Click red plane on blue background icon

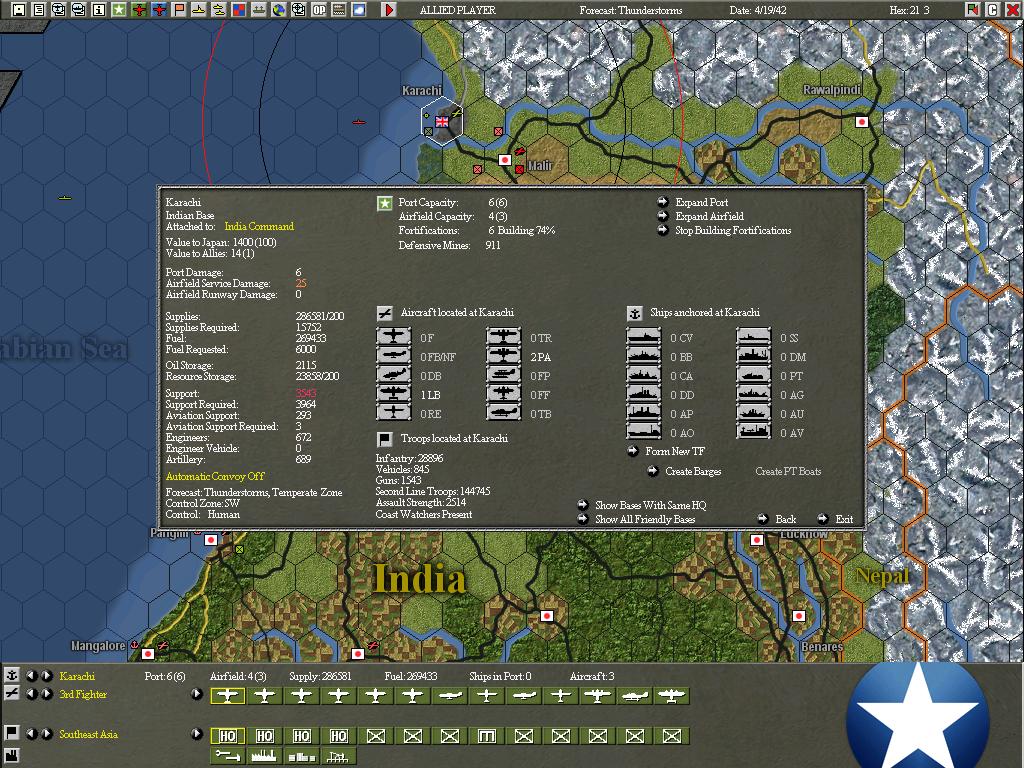coord(159,9)
